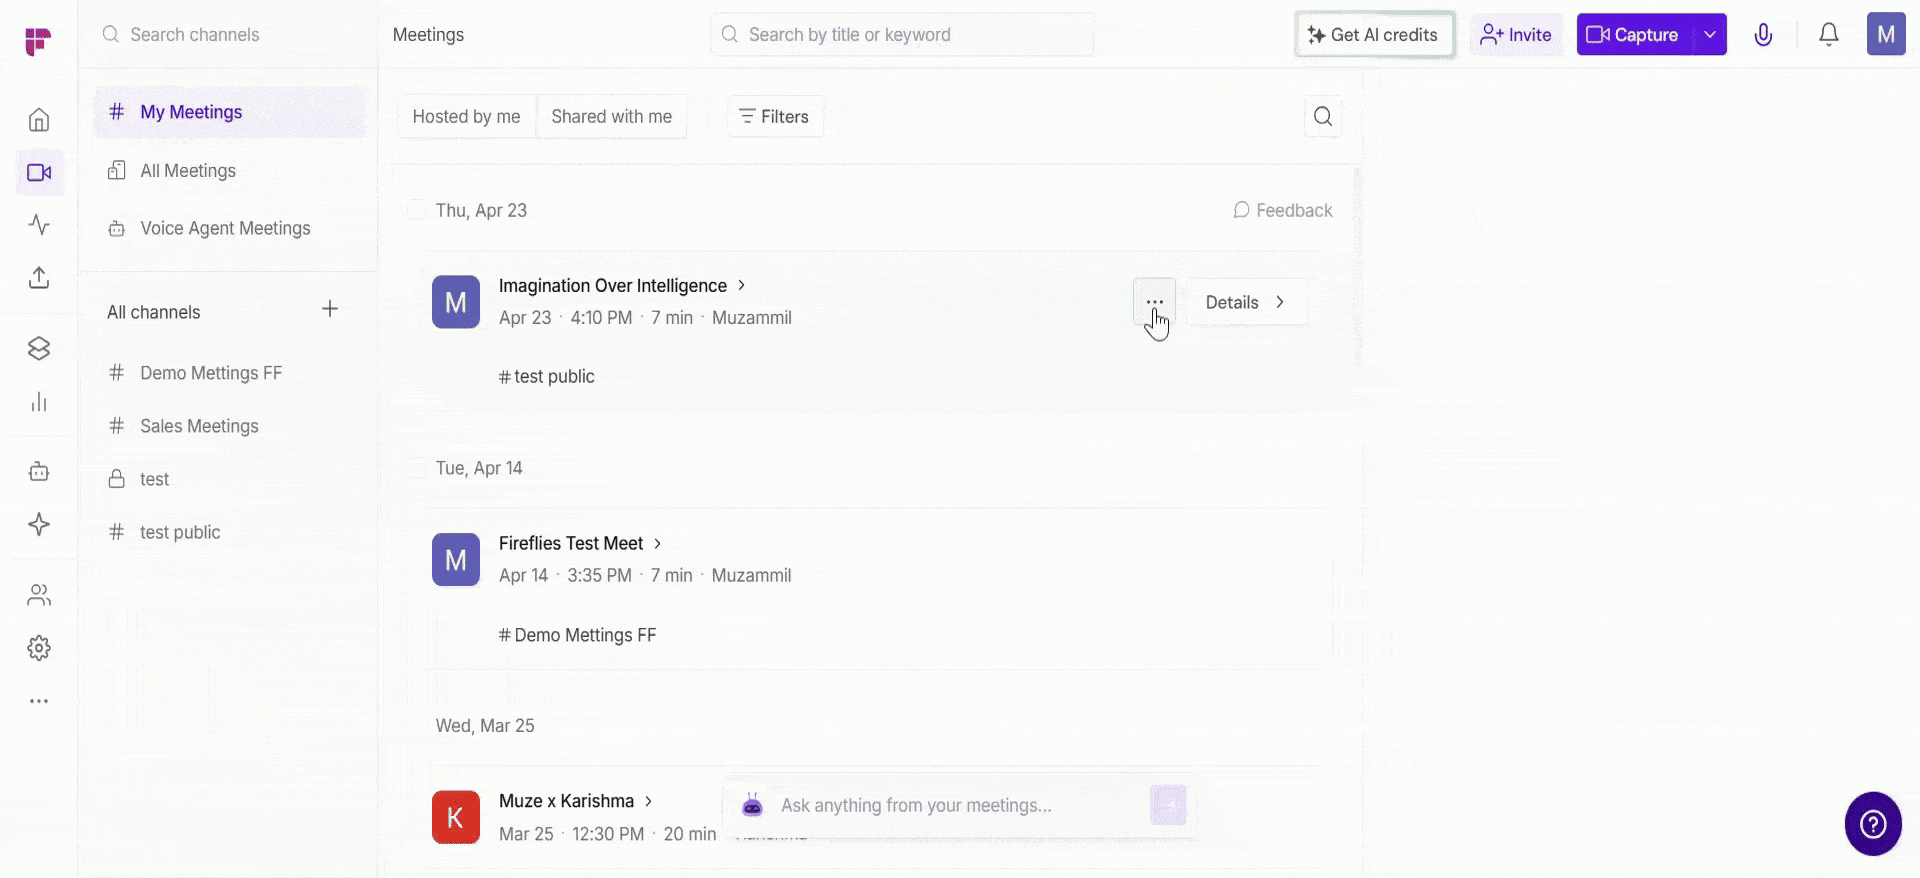This screenshot has height=878, width=1920.
Task: Tick the Tue, Apr 14 date checkbox
Action: pos(416,468)
